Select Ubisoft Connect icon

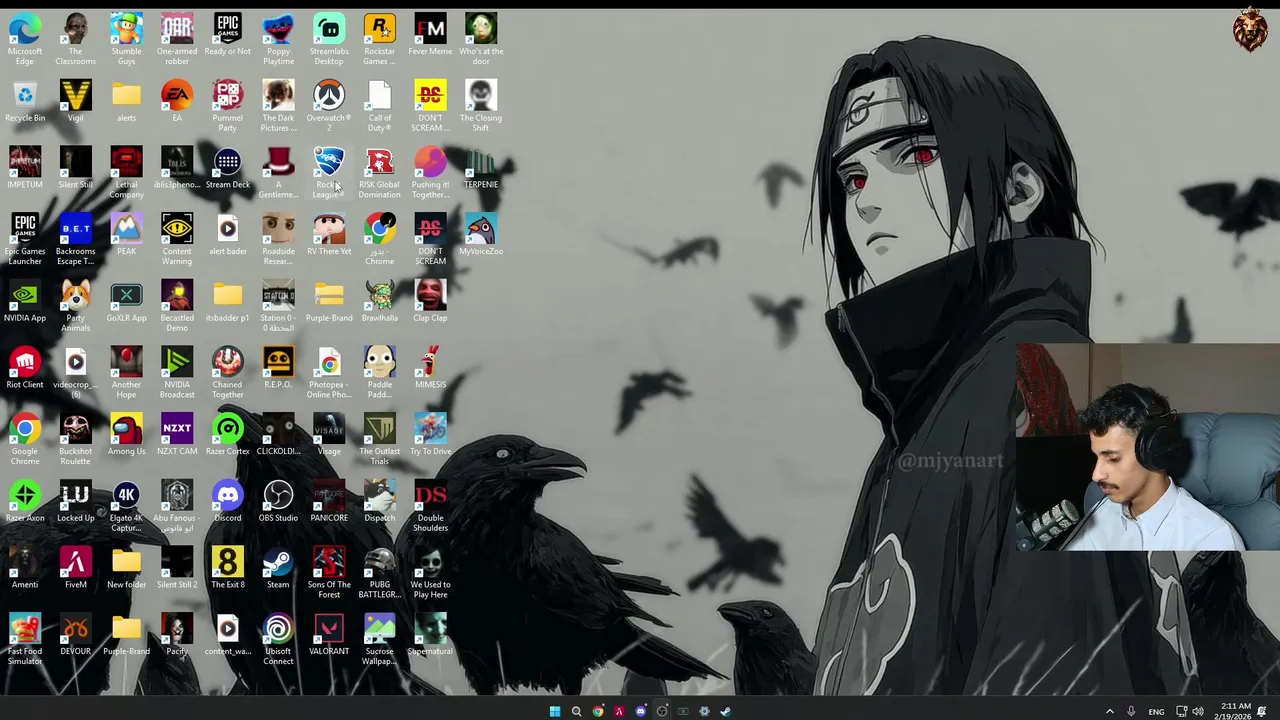point(278,640)
